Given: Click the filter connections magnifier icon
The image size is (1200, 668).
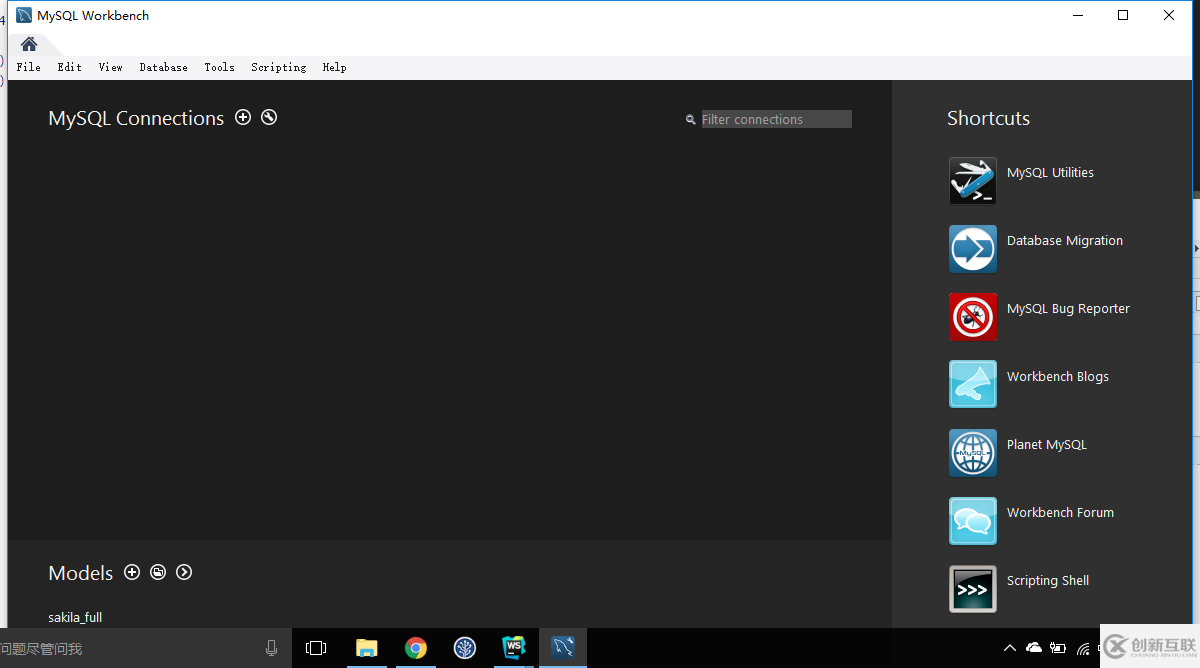Looking at the screenshot, I should point(690,119).
